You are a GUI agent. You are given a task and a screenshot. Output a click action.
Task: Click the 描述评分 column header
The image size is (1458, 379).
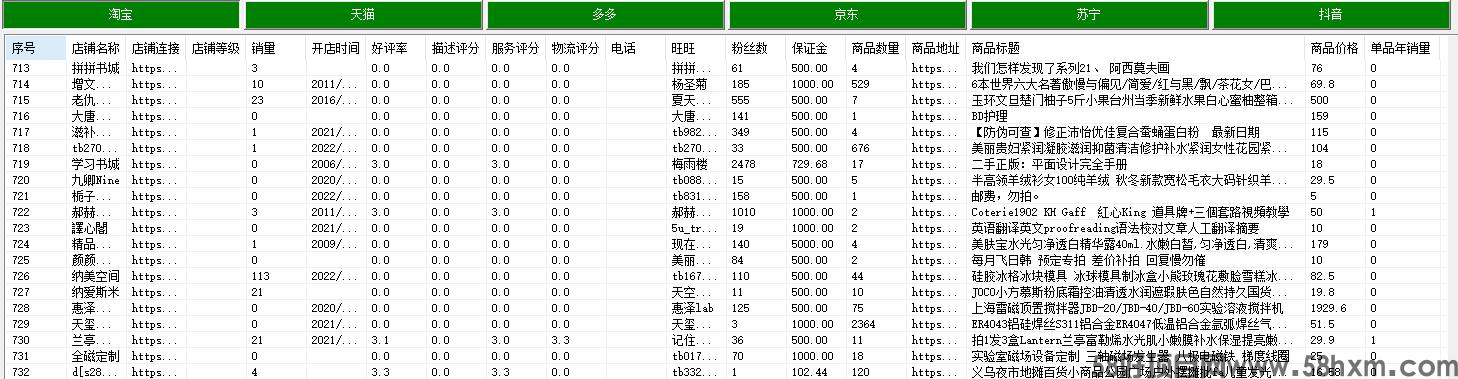click(456, 48)
